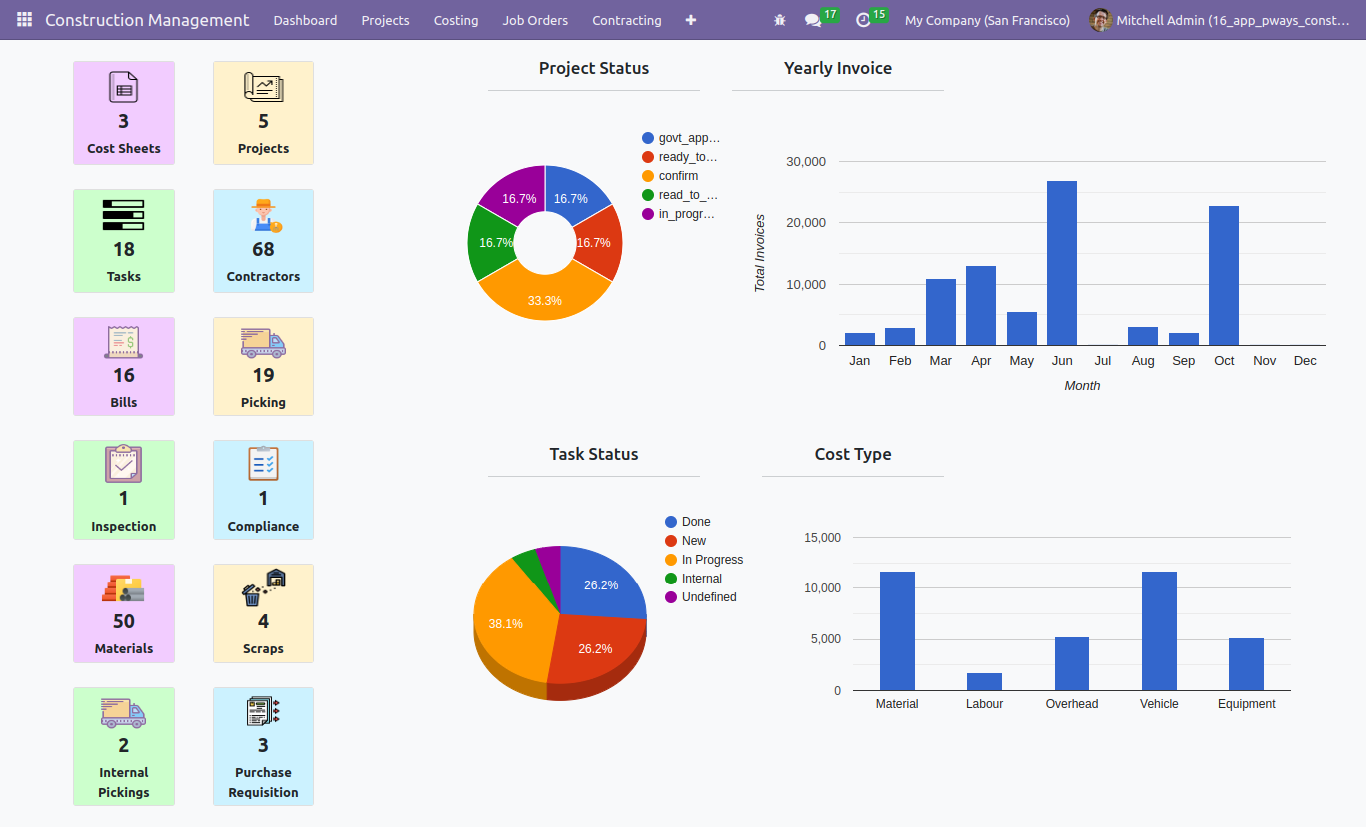Open the debug bug icon in navbar
The height and width of the screenshot is (828, 1366).
point(780,20)
